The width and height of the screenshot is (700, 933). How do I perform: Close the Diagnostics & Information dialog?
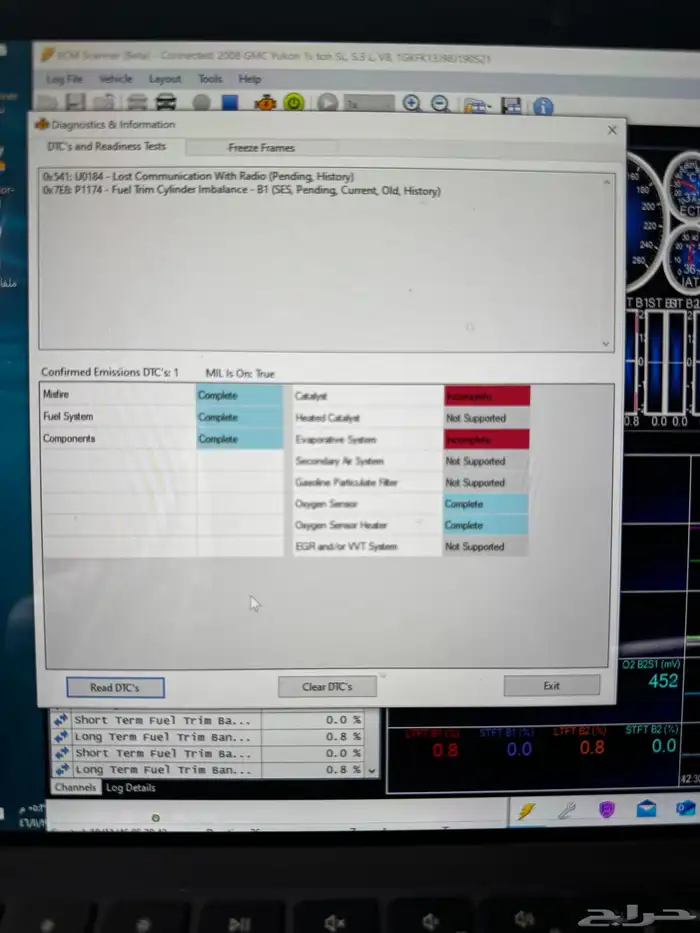(x=612, y=130)
